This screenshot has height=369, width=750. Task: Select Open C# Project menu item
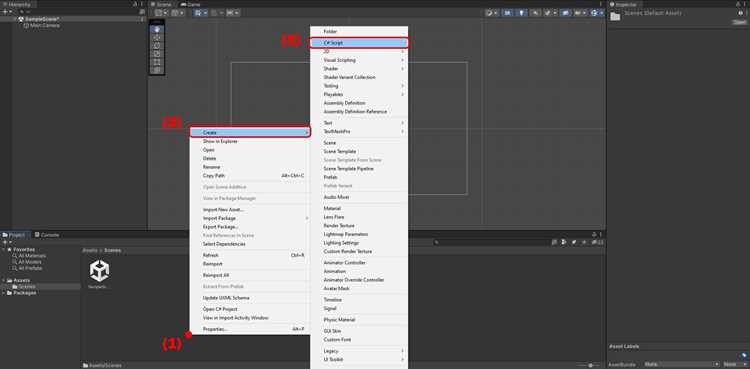point(250,309)
